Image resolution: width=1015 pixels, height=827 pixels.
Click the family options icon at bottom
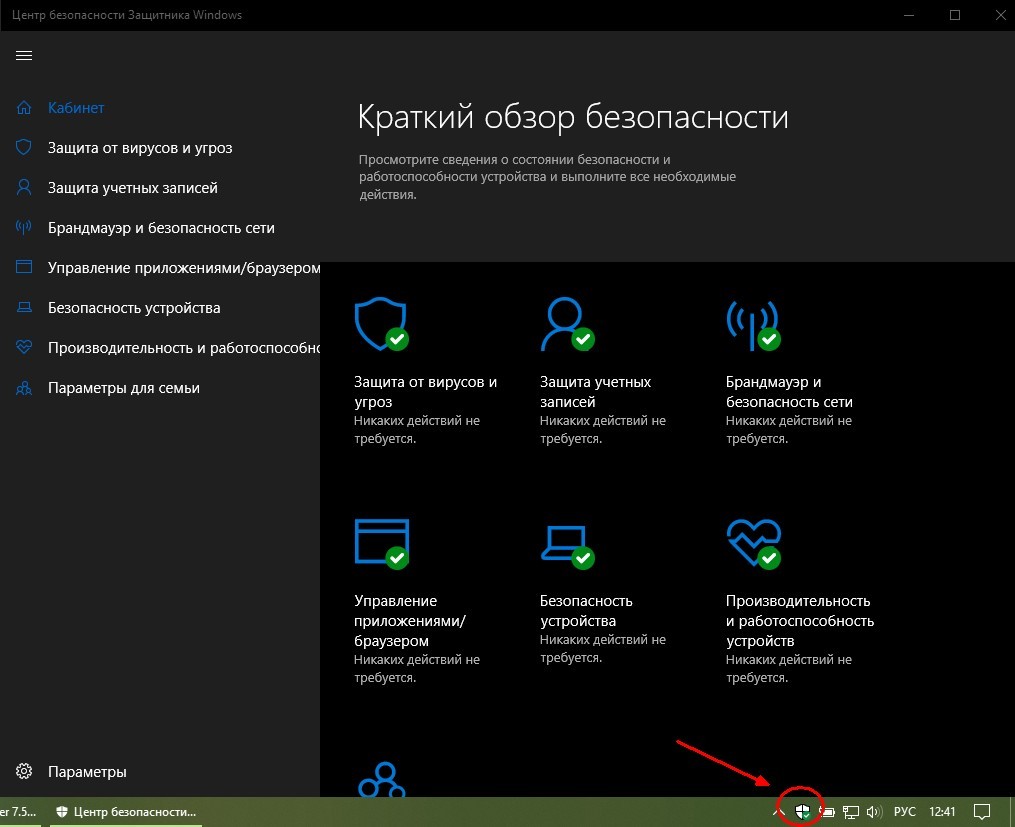(381, 779)
